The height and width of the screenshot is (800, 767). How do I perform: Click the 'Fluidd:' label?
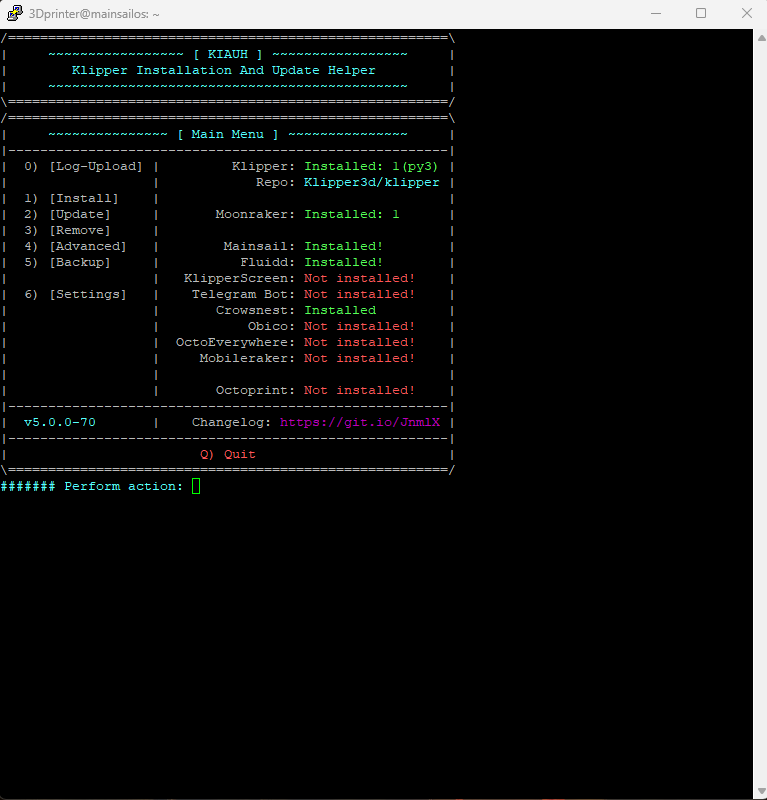[x=267, y=262]
